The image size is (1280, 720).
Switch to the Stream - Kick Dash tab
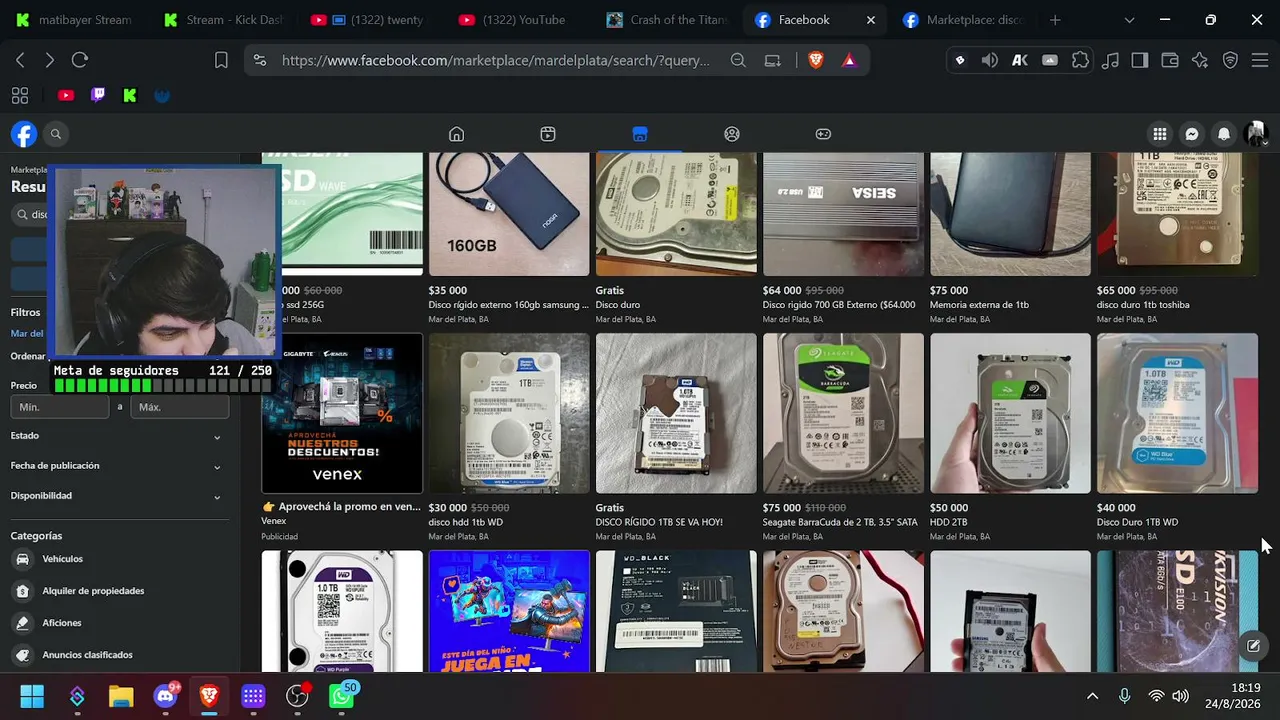tap(226, 20)
